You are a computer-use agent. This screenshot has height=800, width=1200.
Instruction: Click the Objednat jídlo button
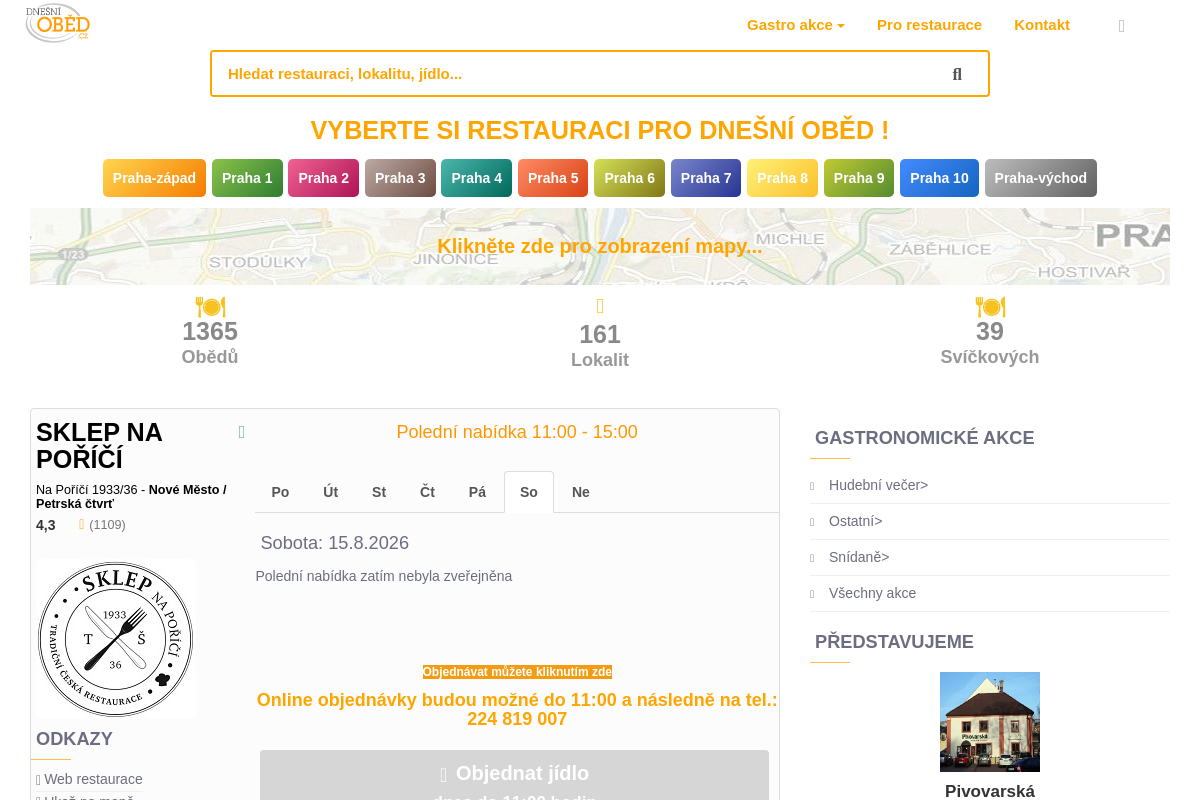pos(514,776)
